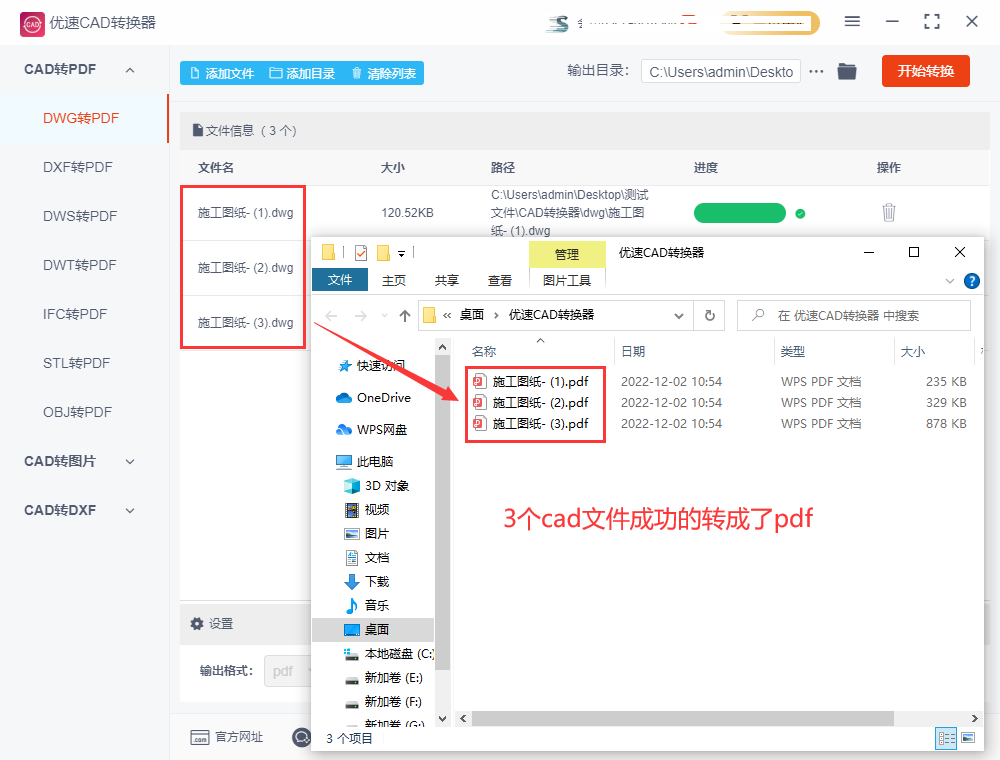
Task: Open 音乐 folder in navigation pane
Action: coord(367,606)
